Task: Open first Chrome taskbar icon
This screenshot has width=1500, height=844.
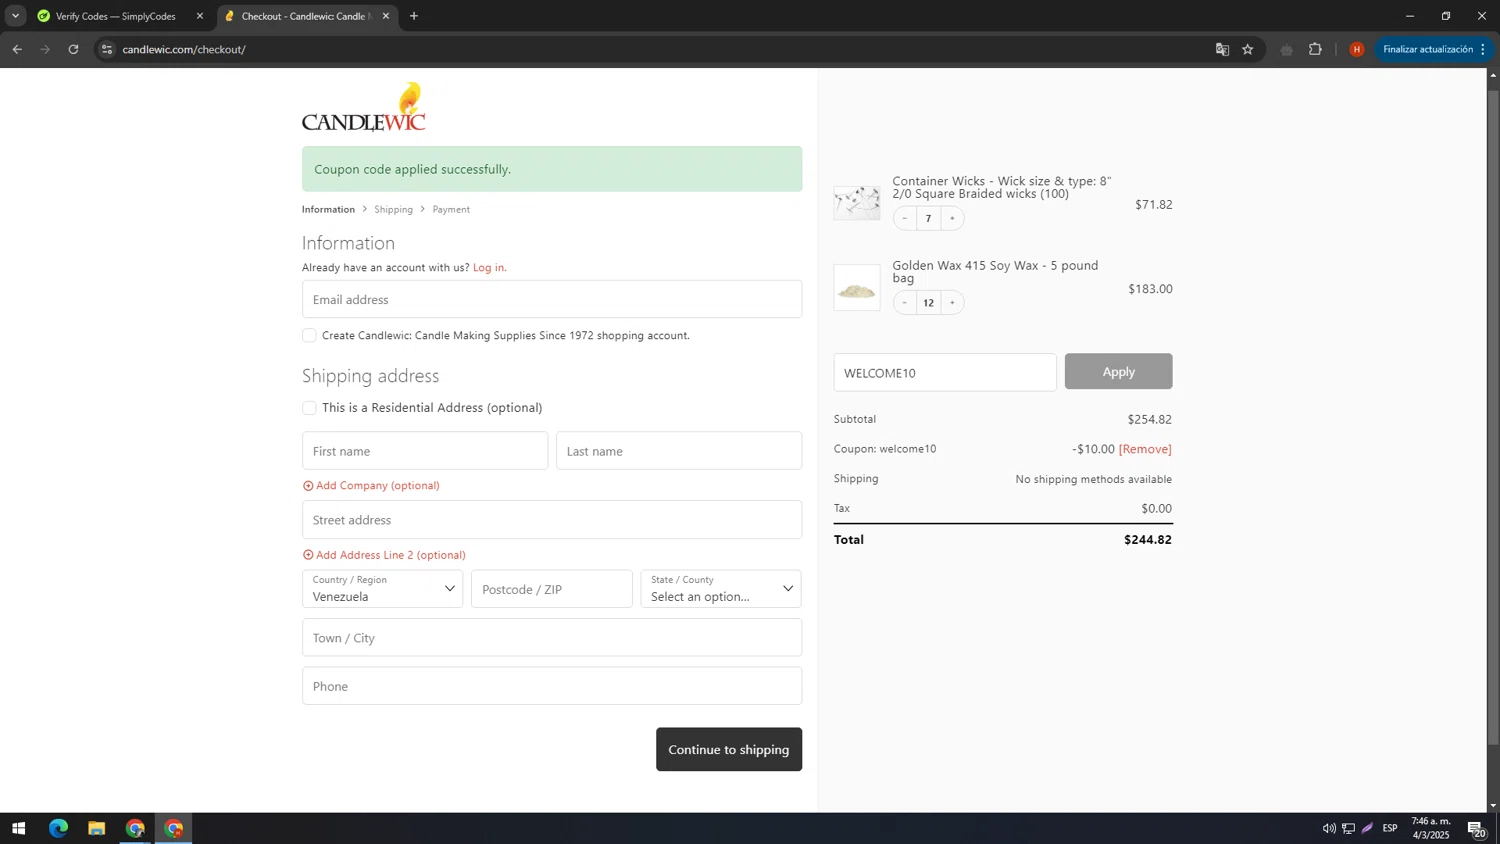Action: point(135,828)
